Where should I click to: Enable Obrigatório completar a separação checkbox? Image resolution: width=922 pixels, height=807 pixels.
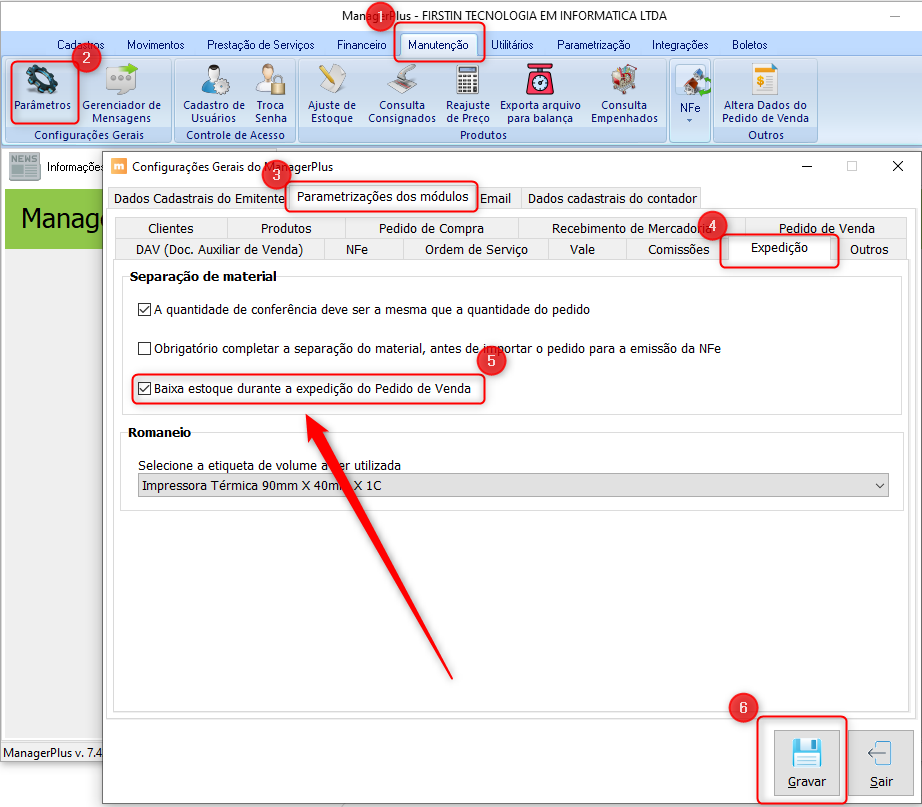(x=145, y=349)
